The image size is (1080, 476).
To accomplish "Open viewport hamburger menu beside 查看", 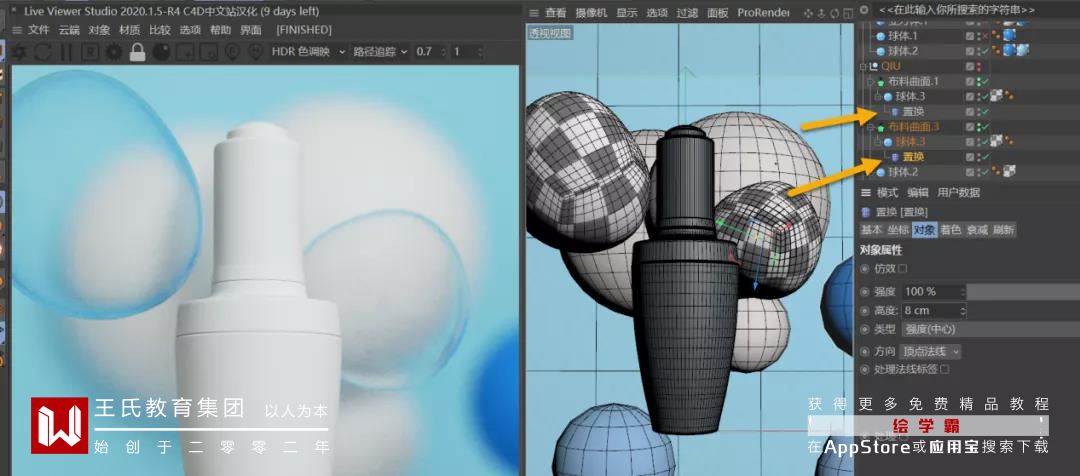I will point(534,13).
